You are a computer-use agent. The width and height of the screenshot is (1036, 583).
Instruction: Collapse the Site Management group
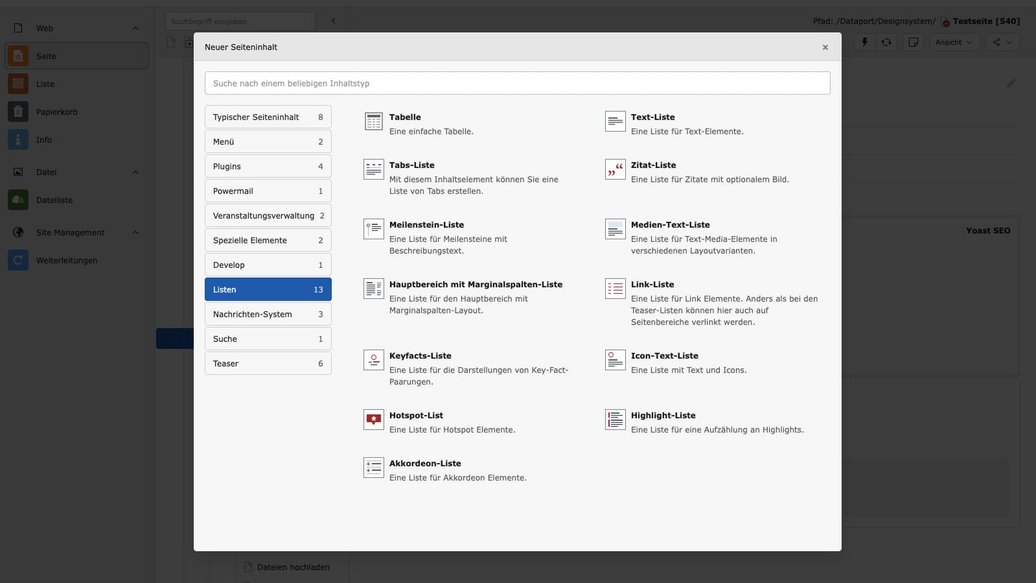(135, 232)
